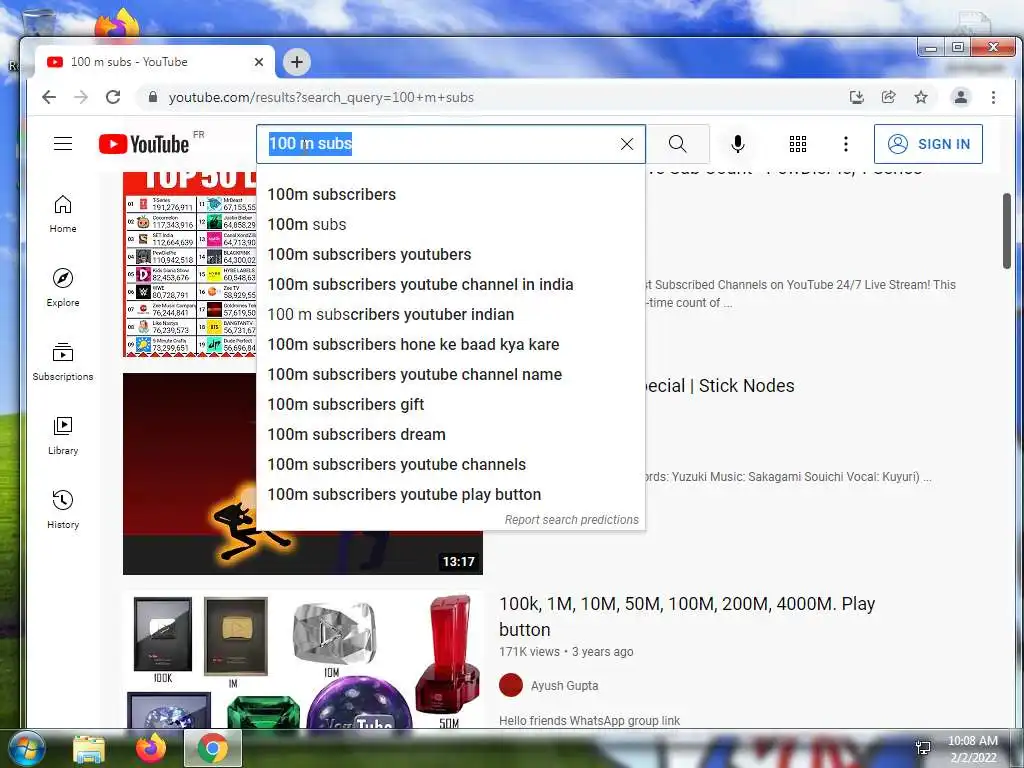Open YouTube settings three-dot menu
This screenshot has height=768, width=1024.
click(846, 144)
